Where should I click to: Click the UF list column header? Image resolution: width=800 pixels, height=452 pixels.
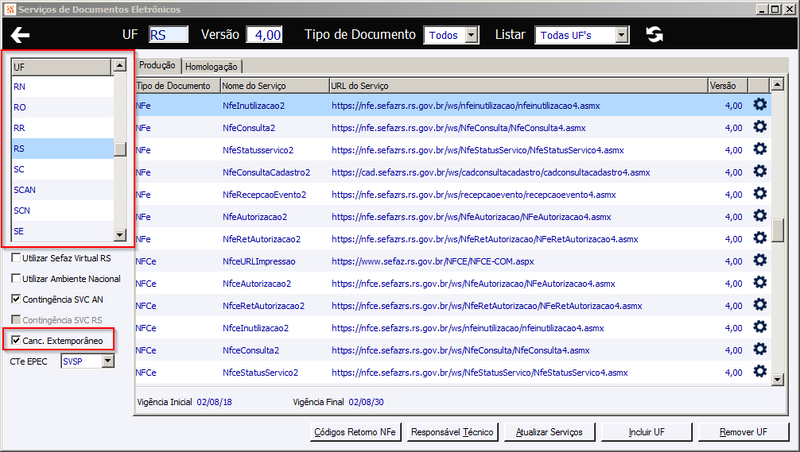tap(61, 67)
